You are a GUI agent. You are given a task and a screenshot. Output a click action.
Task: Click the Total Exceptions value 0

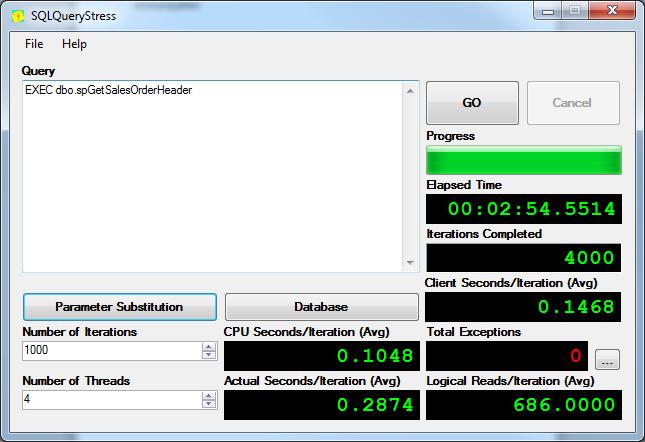575,356
